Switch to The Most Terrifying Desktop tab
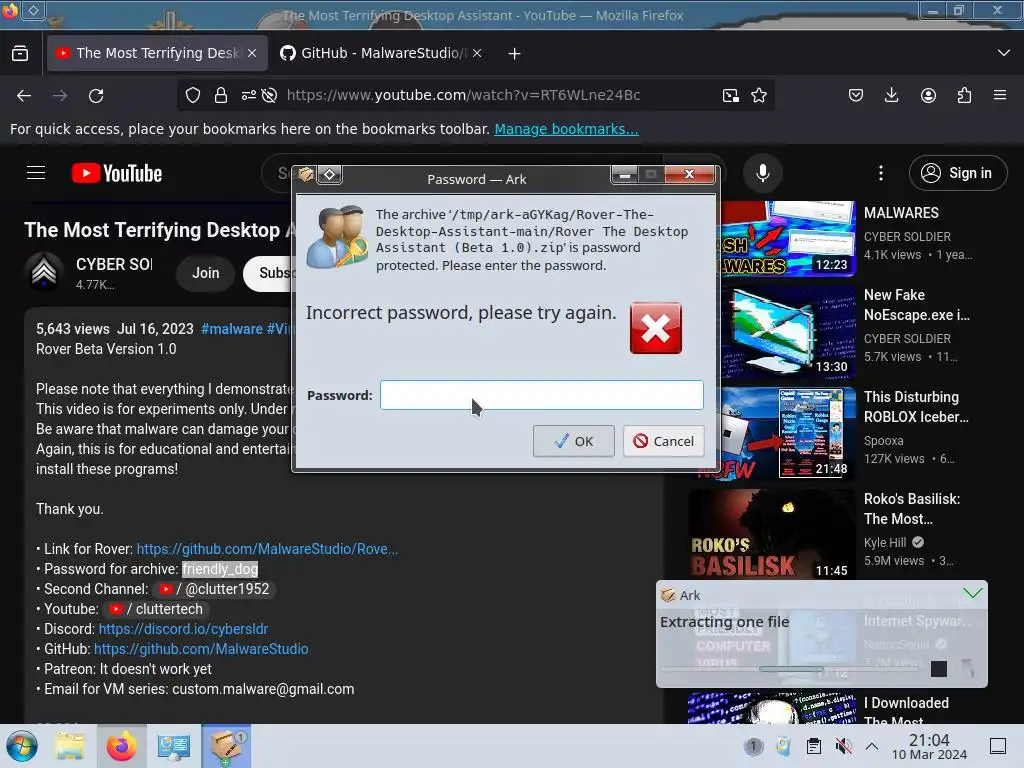 pos(157,53)
